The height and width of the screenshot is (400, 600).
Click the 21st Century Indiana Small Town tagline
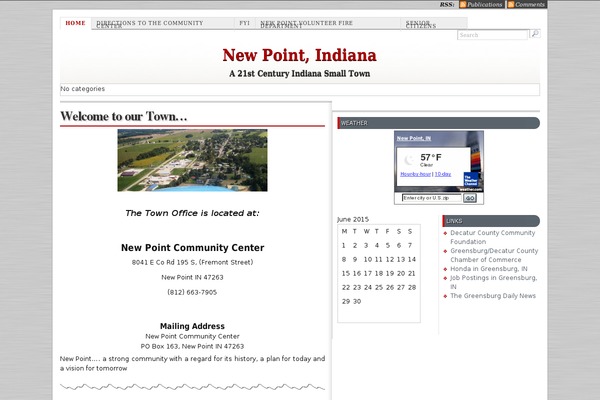(x=300, y=73)
